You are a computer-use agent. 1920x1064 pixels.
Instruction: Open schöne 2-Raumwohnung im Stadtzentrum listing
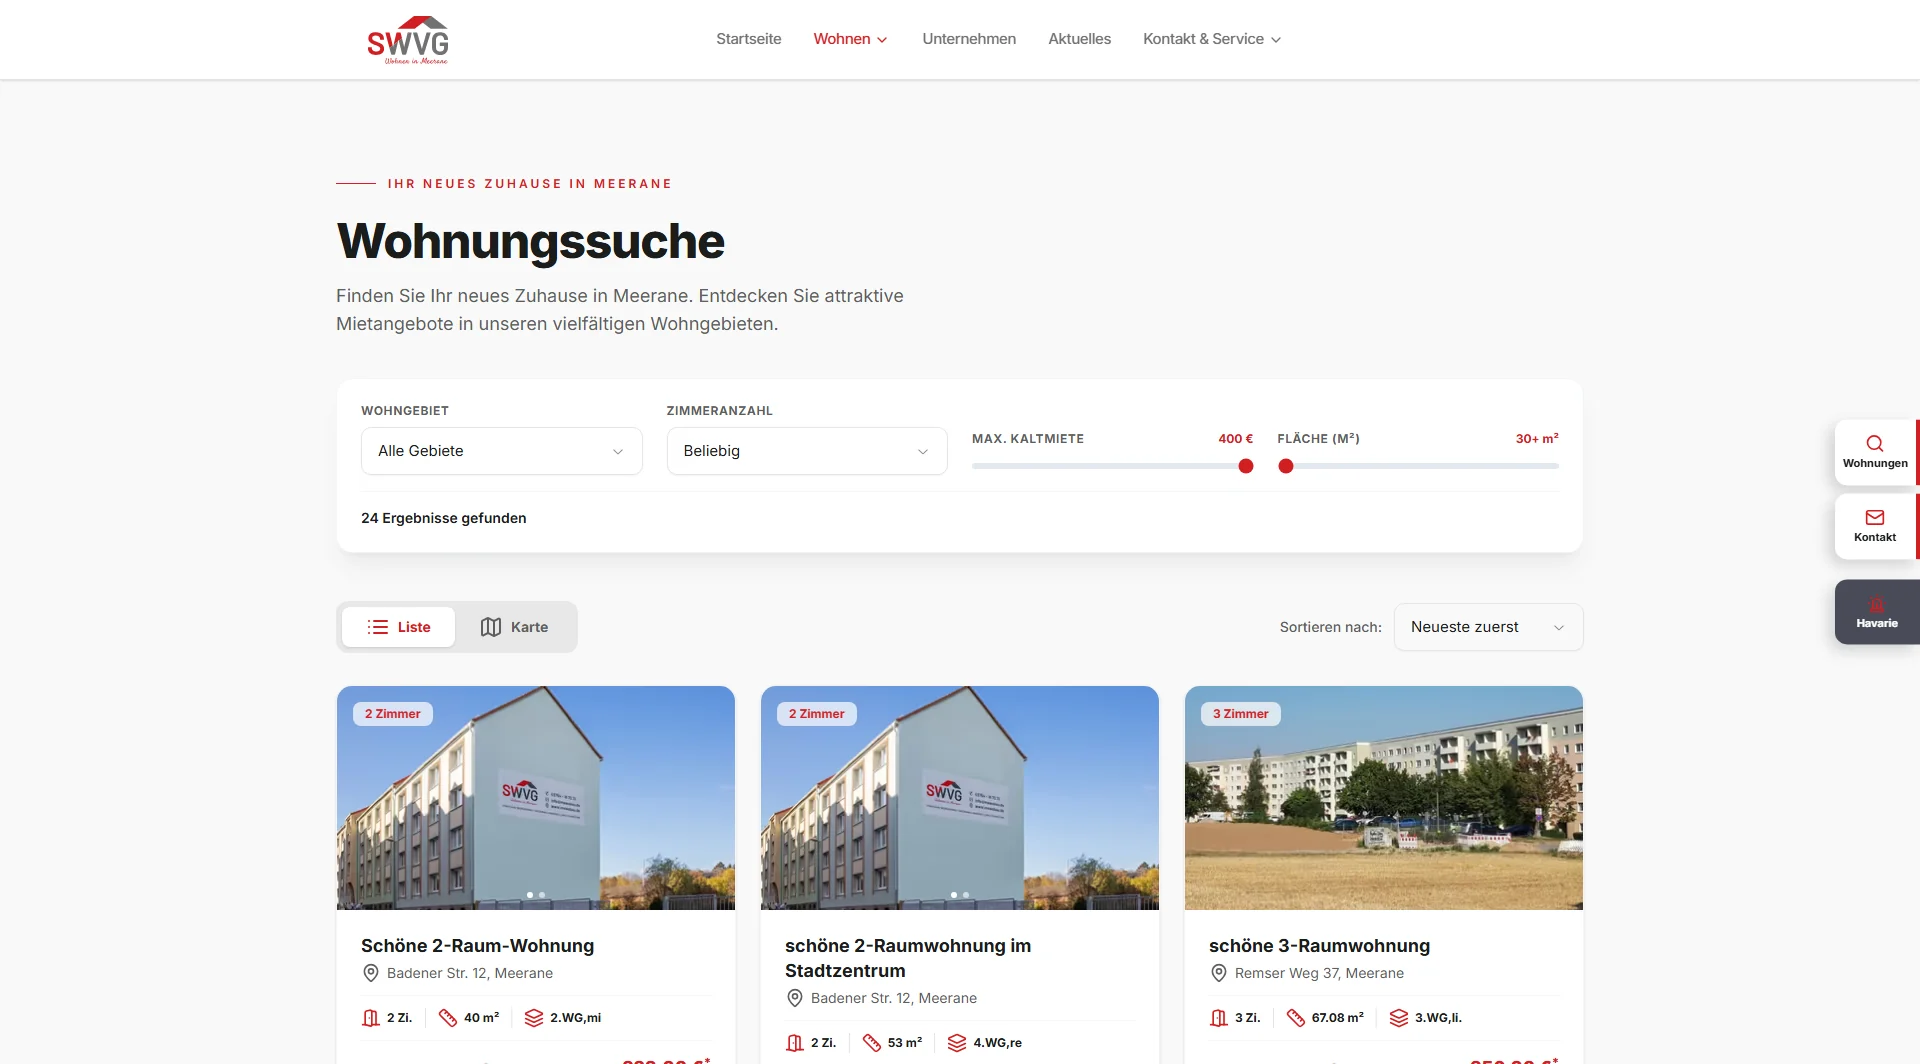908,958
